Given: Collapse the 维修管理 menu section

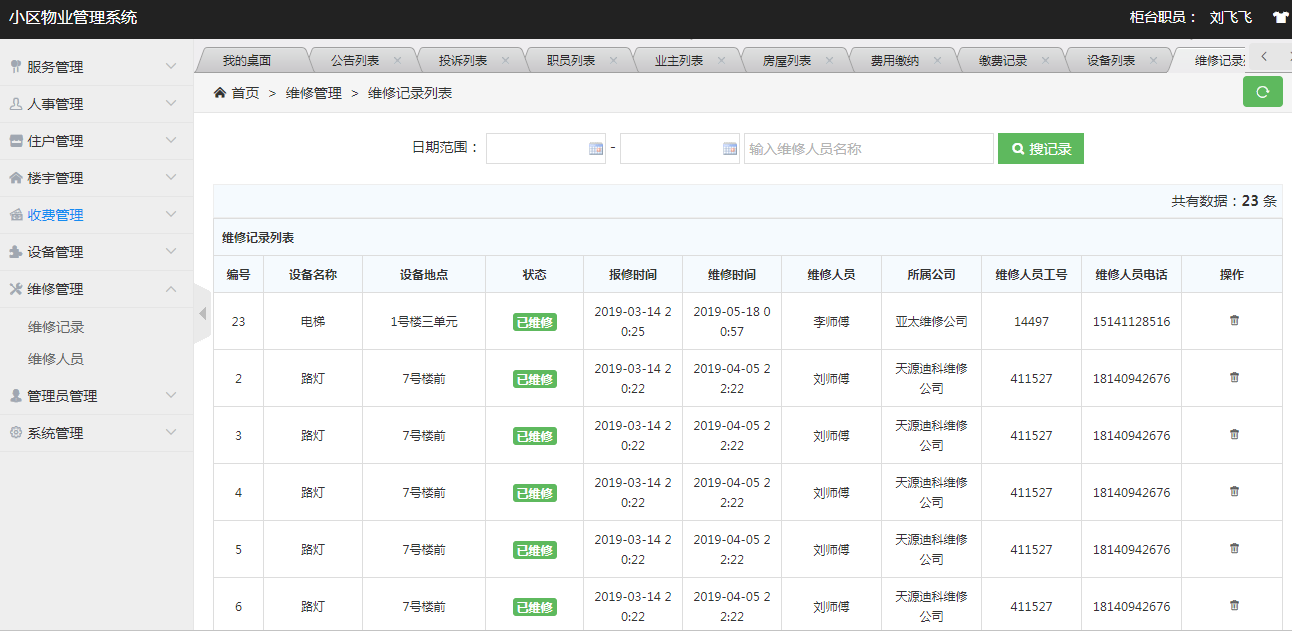Looking at the screenshot, I should (x=96, y=289).
